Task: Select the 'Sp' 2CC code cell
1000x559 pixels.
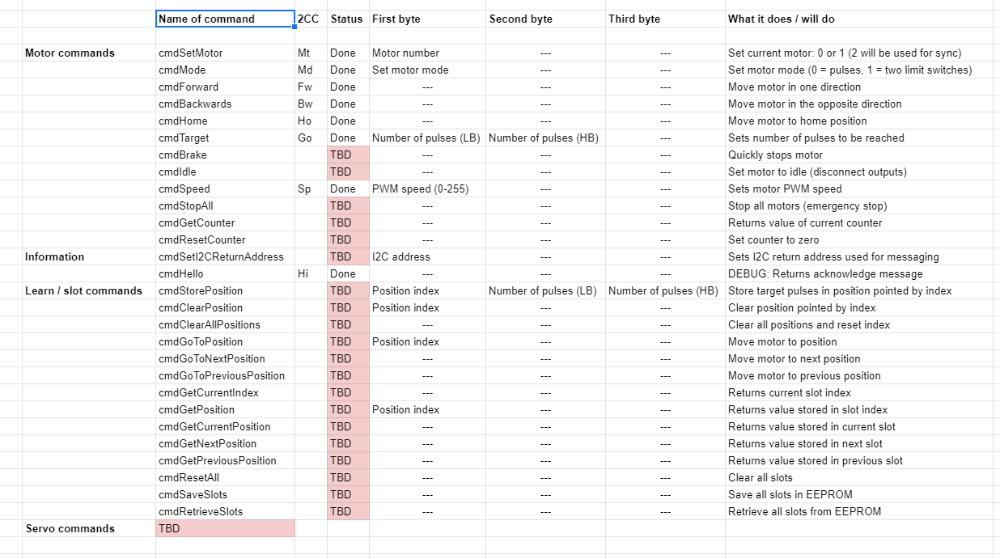Action: tap(311, 189)
